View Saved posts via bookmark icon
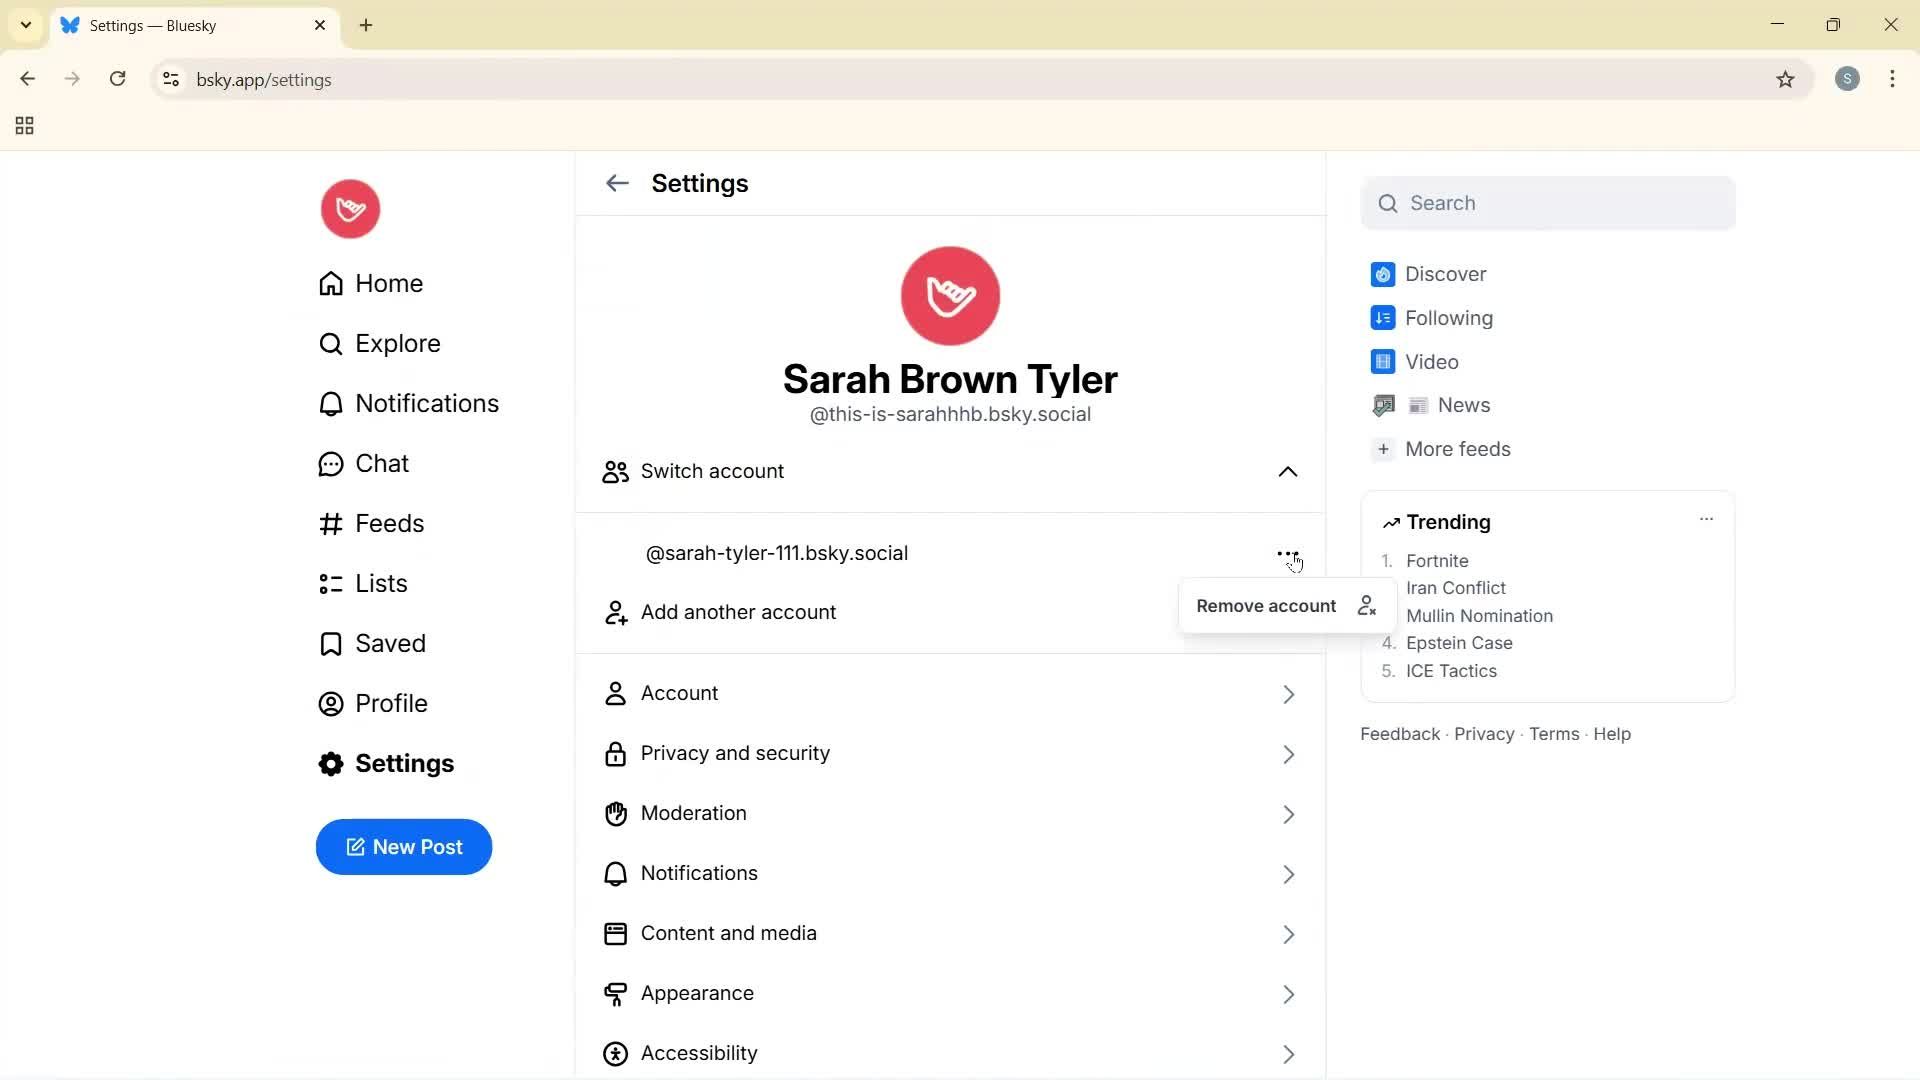This screenshot has height=1080, width=1920. (330, 643)
